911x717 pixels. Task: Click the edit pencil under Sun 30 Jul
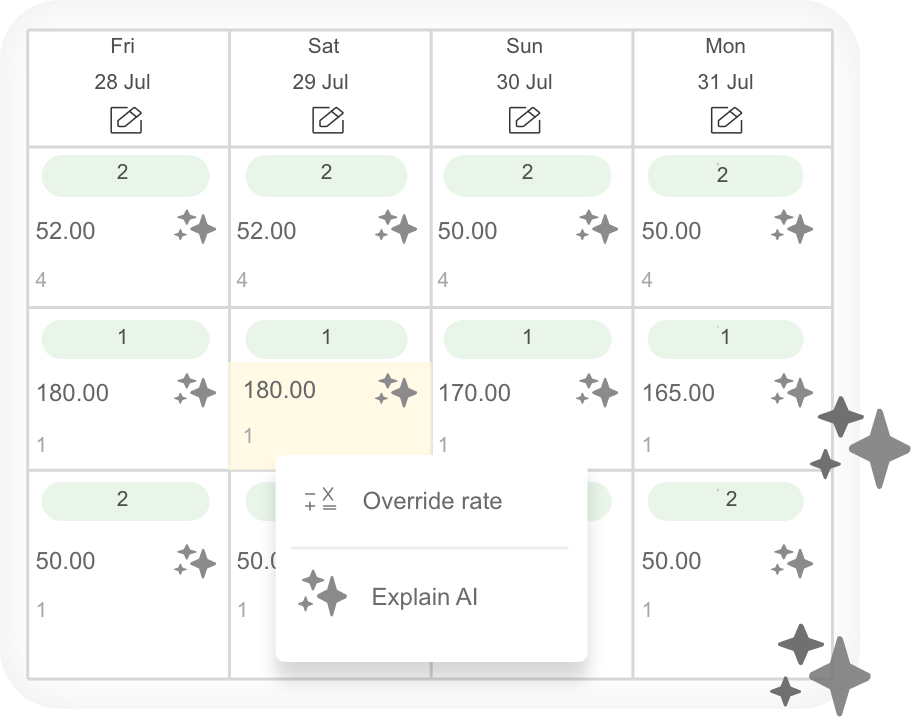pyautogui.click(x=525, y=120)
